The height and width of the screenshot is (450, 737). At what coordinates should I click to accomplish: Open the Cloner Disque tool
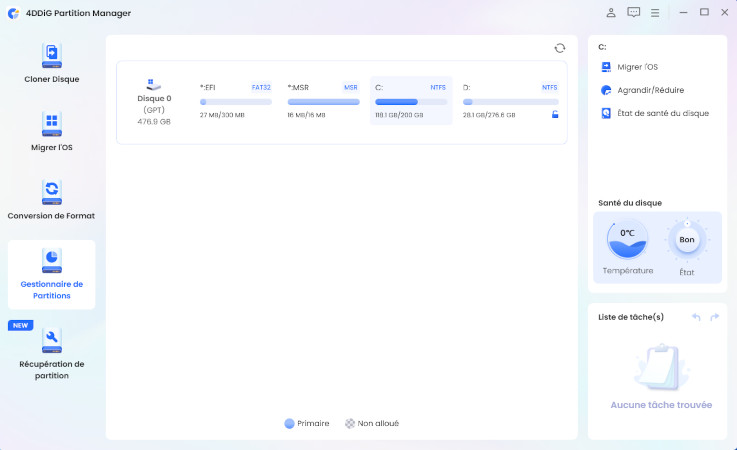tap(51, 63)
